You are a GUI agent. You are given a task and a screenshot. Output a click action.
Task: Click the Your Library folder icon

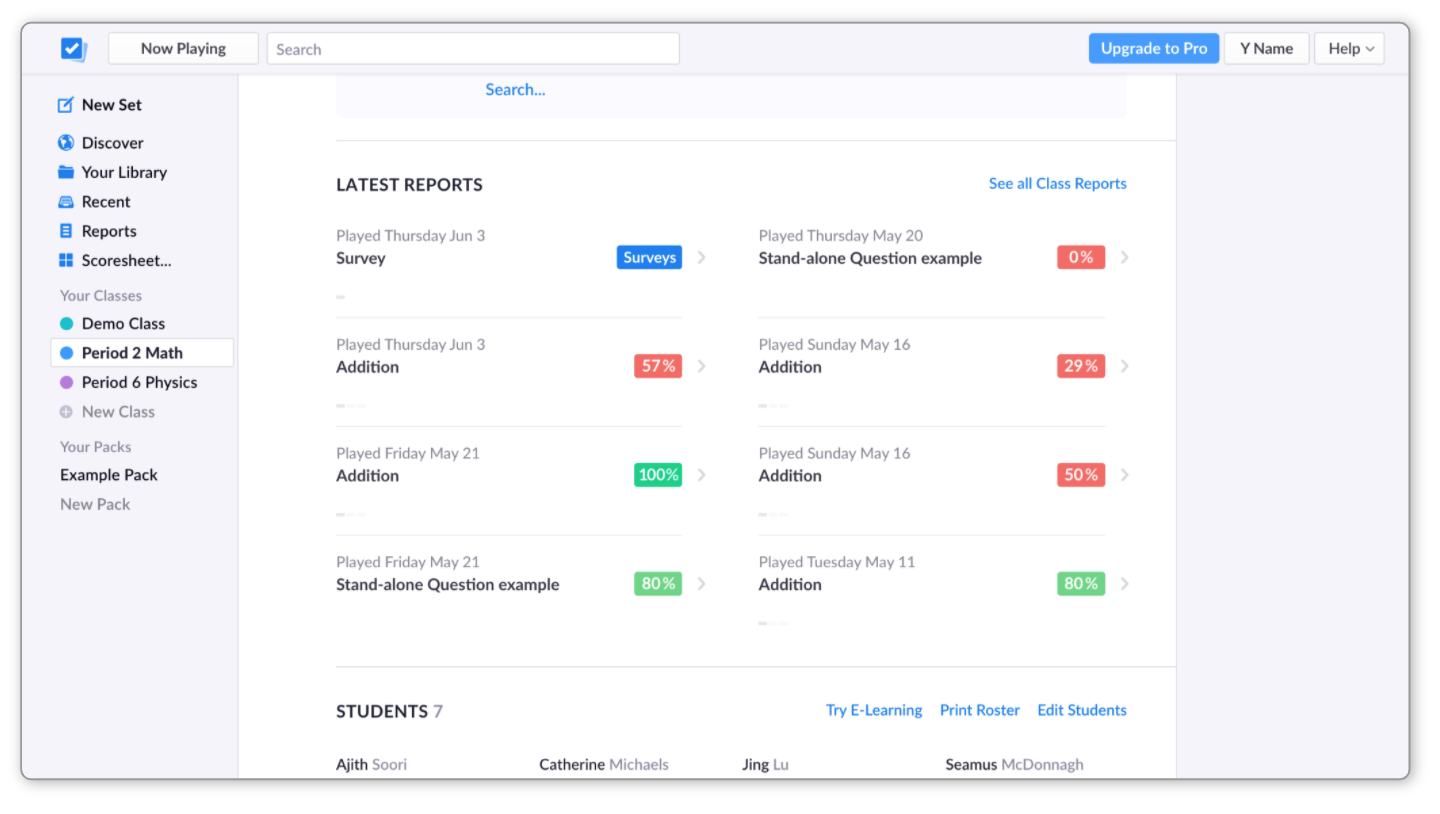click(66, 172)
